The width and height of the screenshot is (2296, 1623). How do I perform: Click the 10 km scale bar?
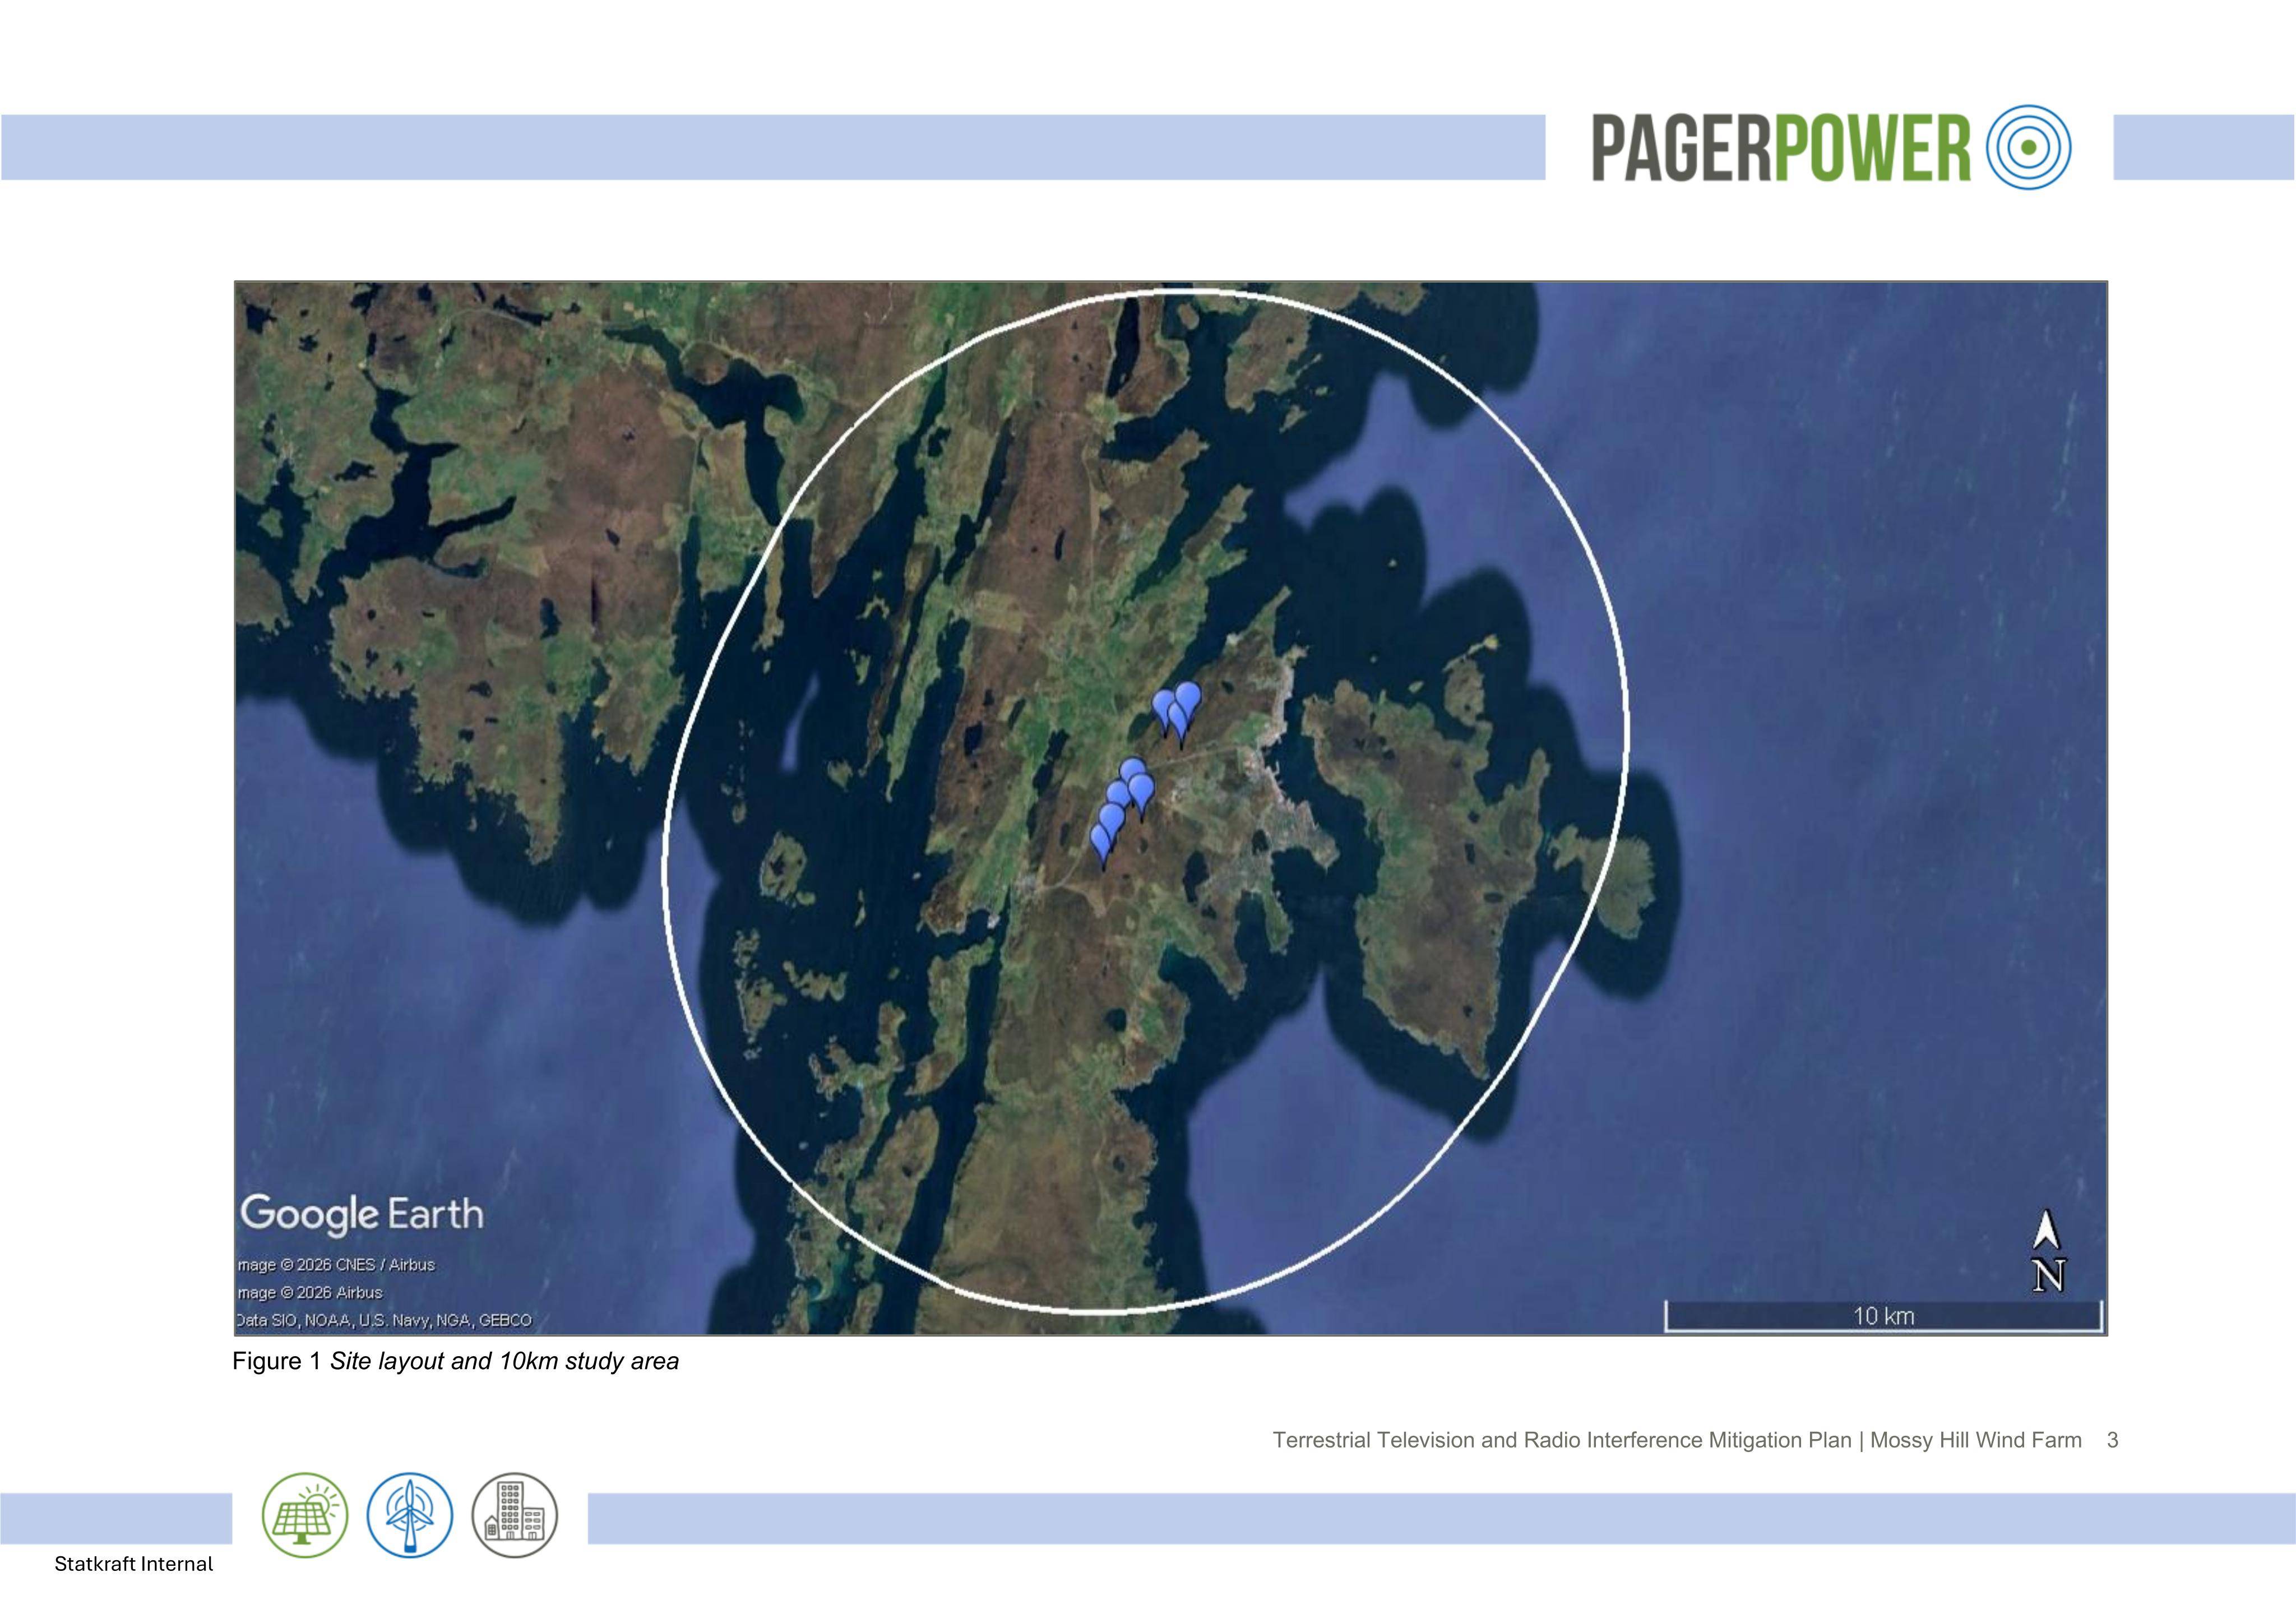pyautogui.click(x=1884, y=1316)
